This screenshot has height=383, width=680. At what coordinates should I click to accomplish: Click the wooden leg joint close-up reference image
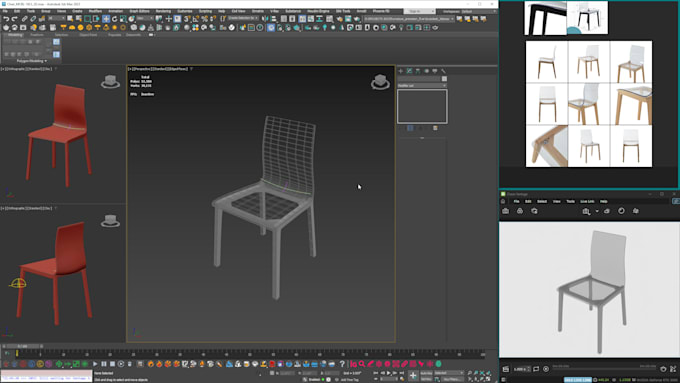[x=546, y=146]
